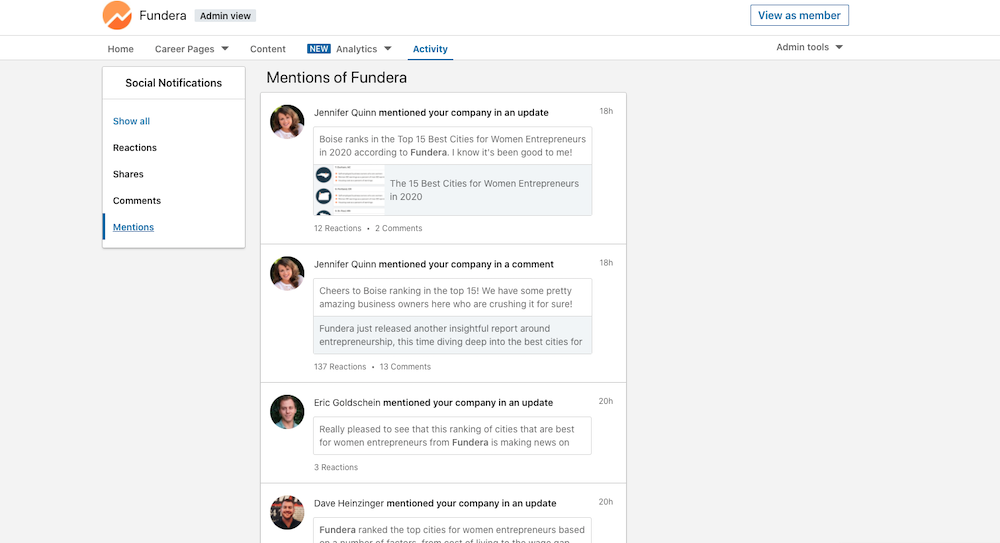Image resolution: width=1000 pixels, height=543 pixels.
Task: Filter notifications by Reactions
Action: [x=135, y=147]
